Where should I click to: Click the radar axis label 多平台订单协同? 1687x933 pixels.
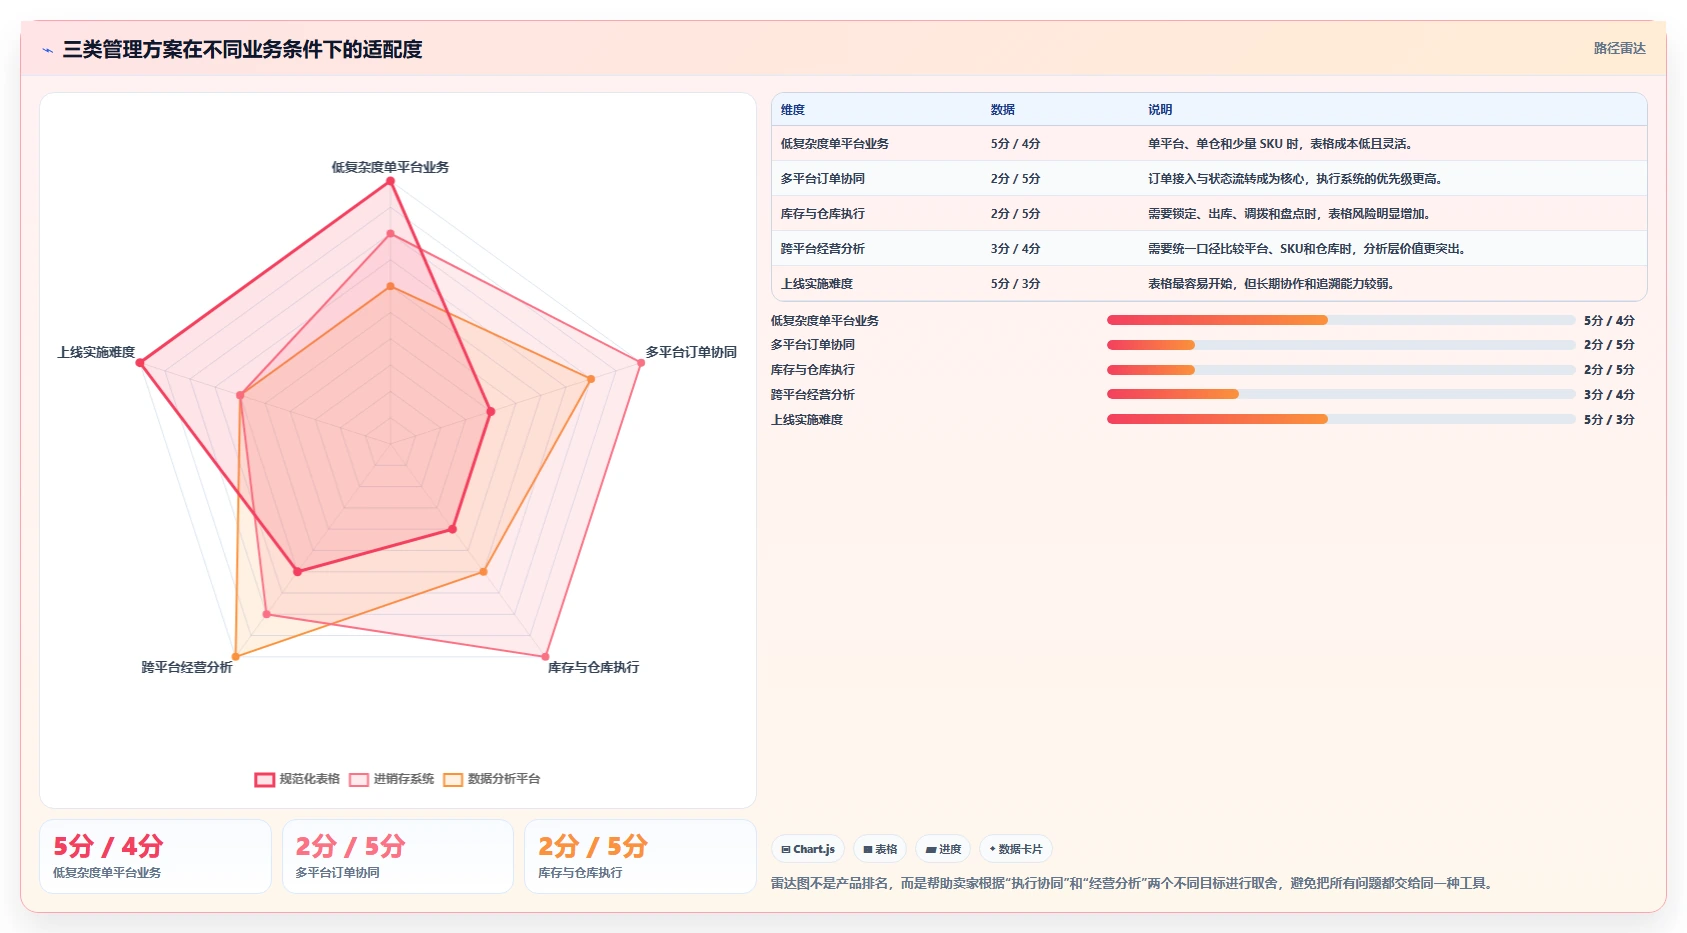[691, 352]
